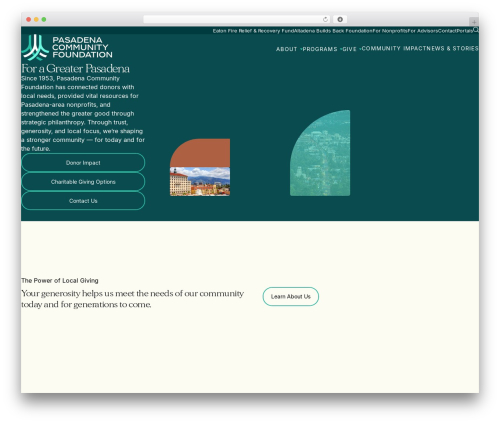
Task: Expand the dropdown arrow next to GIVE
Action: click(360, 49)
